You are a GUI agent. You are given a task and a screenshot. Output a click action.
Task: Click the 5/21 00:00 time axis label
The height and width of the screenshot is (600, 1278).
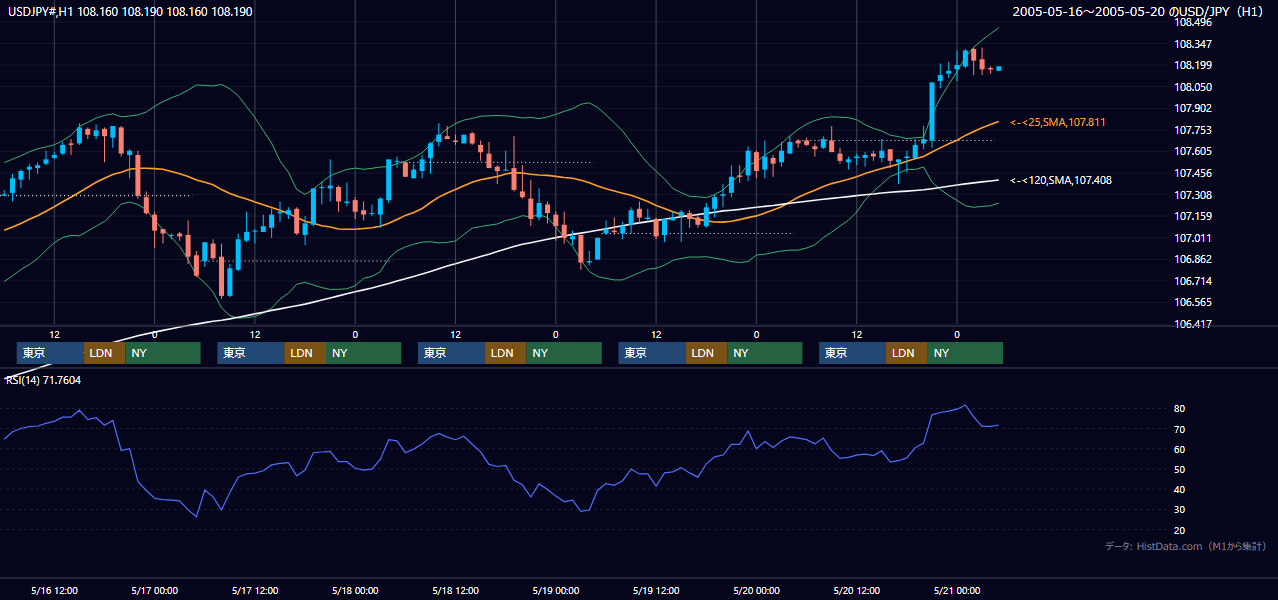(957, 590)
